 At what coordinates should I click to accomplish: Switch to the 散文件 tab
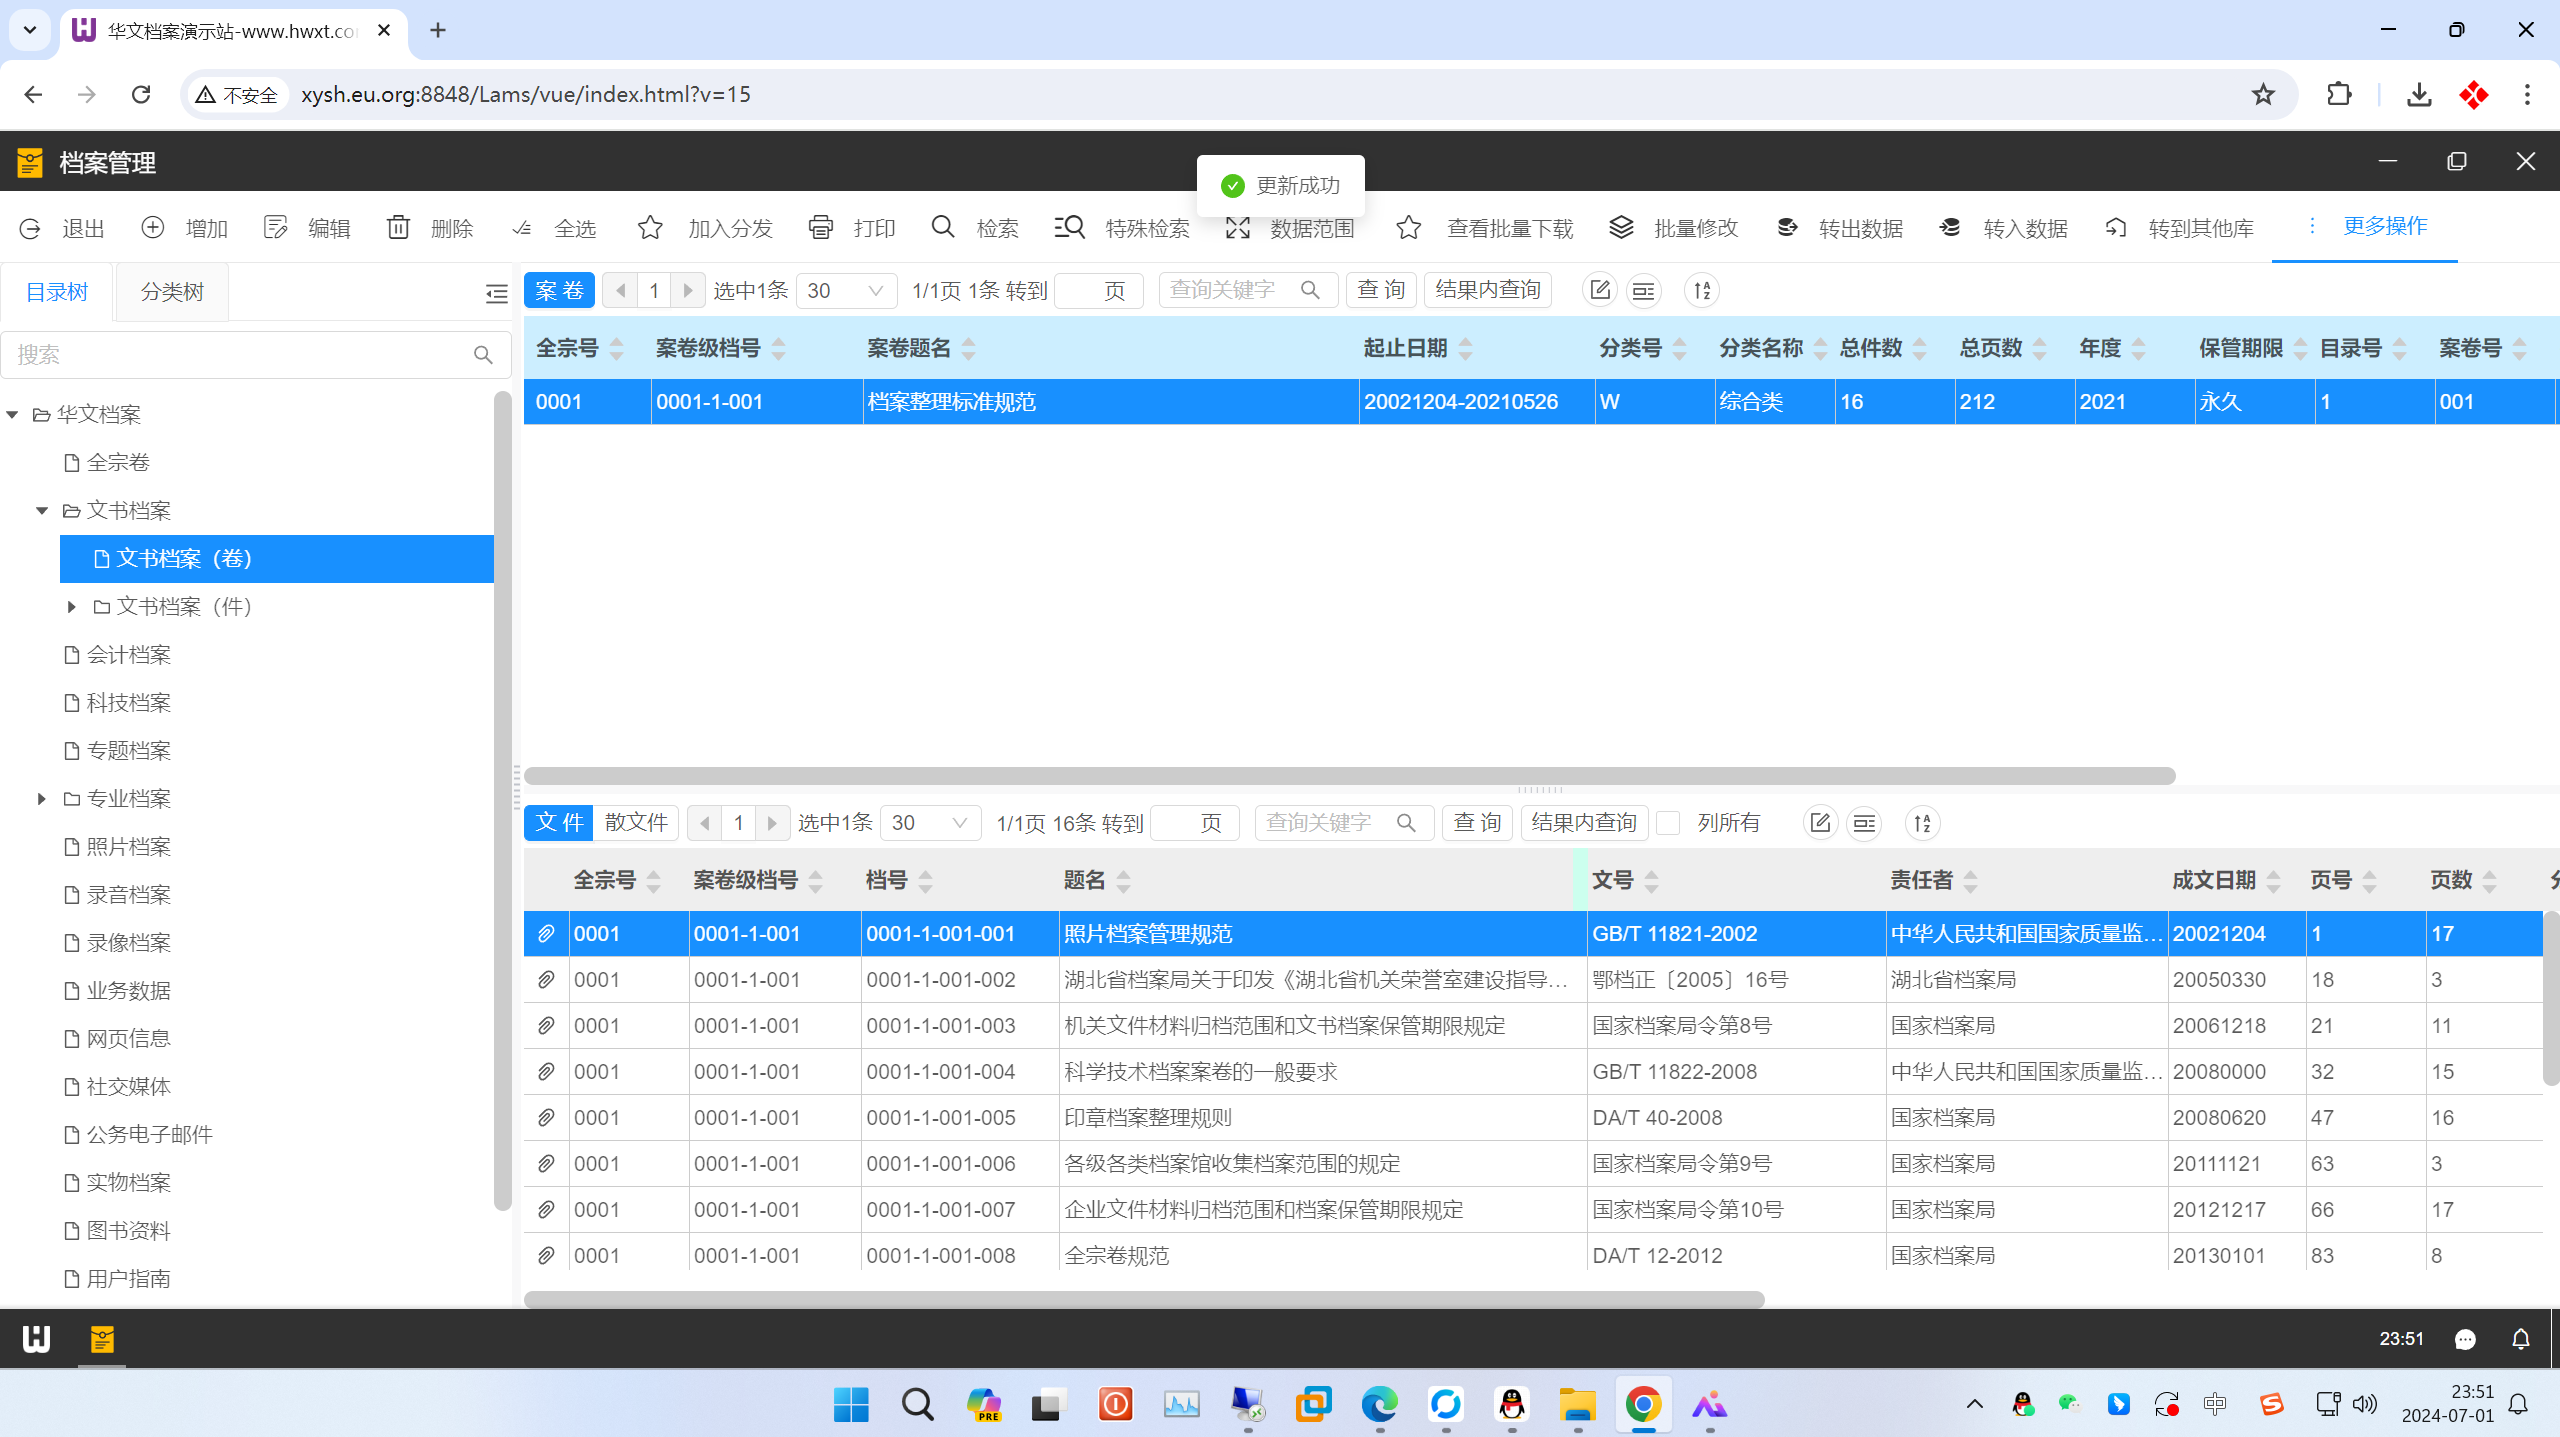[636, 823]
